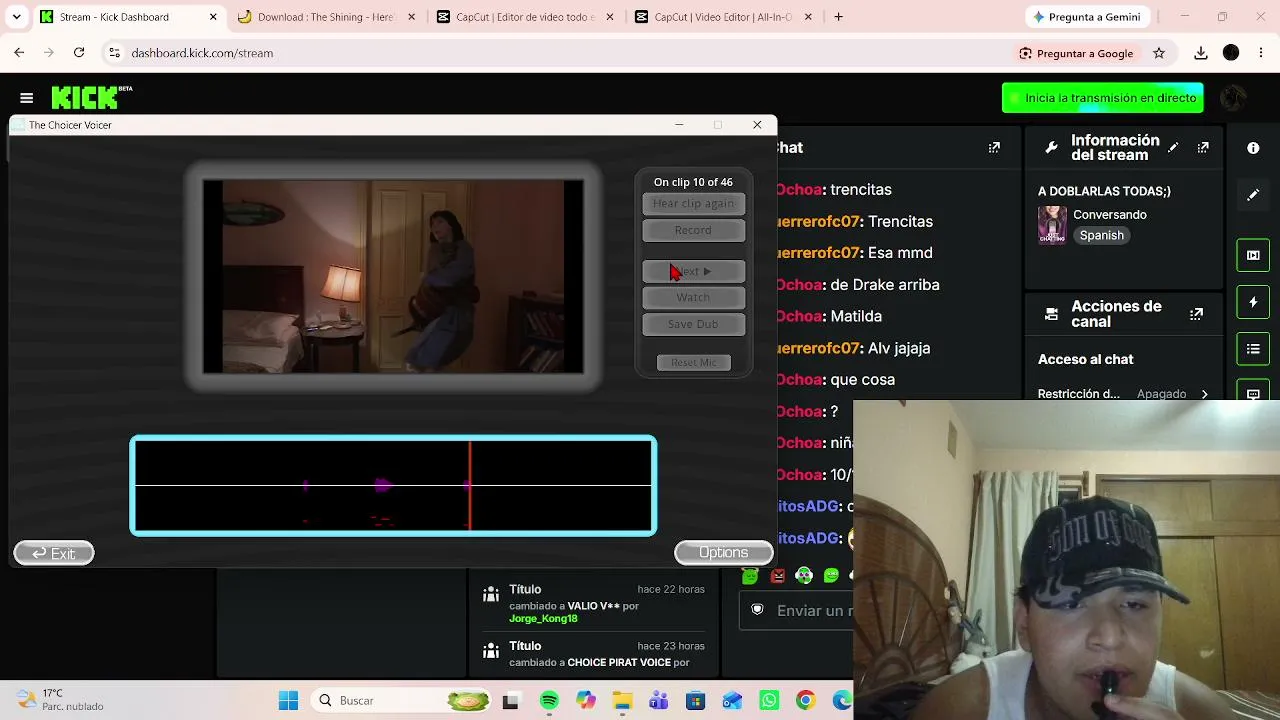Screen dimensions: 1280x720
Task: Open the Jorge_Kong18 username link in the activity feed
Action: [x=543, y=619]
